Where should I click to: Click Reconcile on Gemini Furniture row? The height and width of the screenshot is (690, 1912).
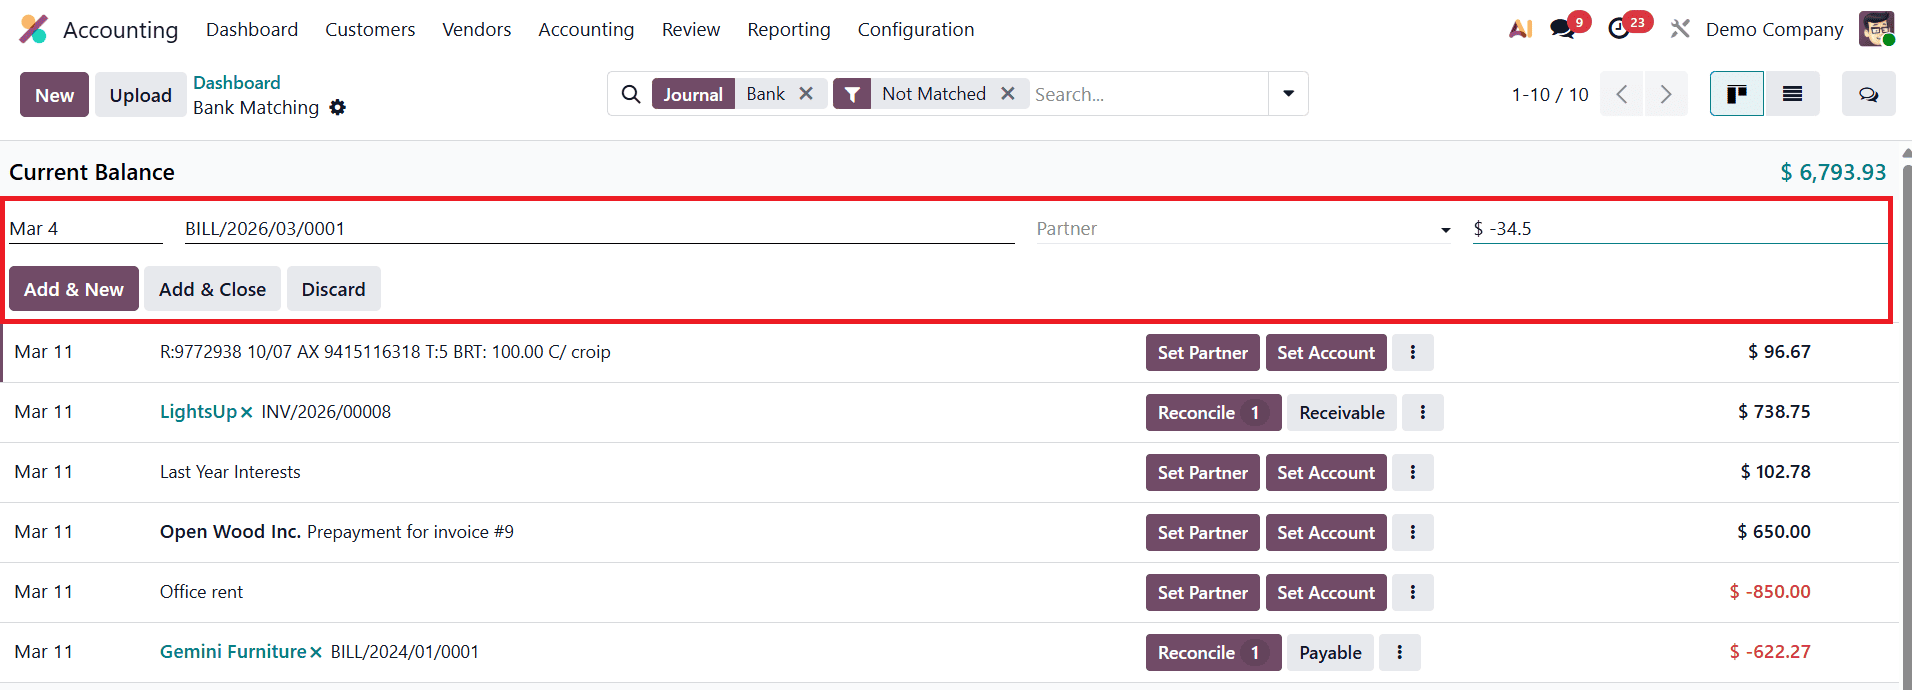tap(1213, 652)
